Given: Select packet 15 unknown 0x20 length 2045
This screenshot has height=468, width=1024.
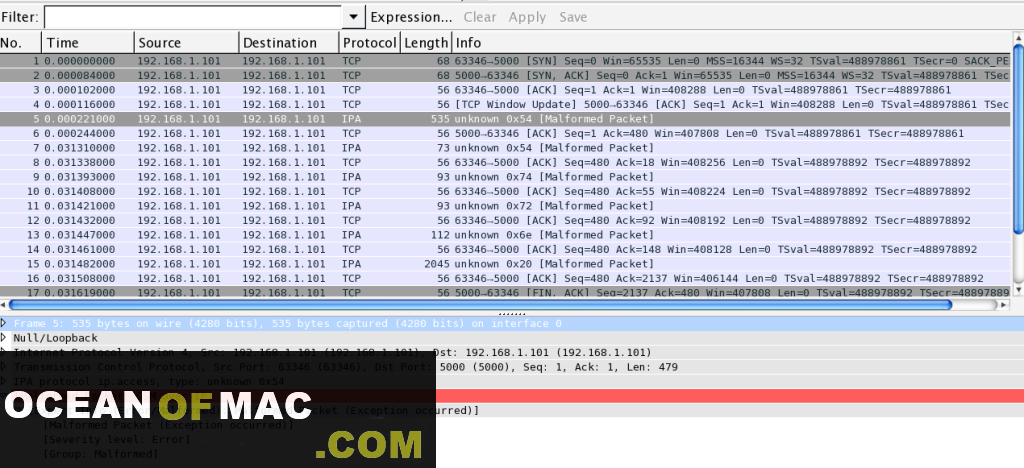Looking at the screenshot, I should (505, 264).
